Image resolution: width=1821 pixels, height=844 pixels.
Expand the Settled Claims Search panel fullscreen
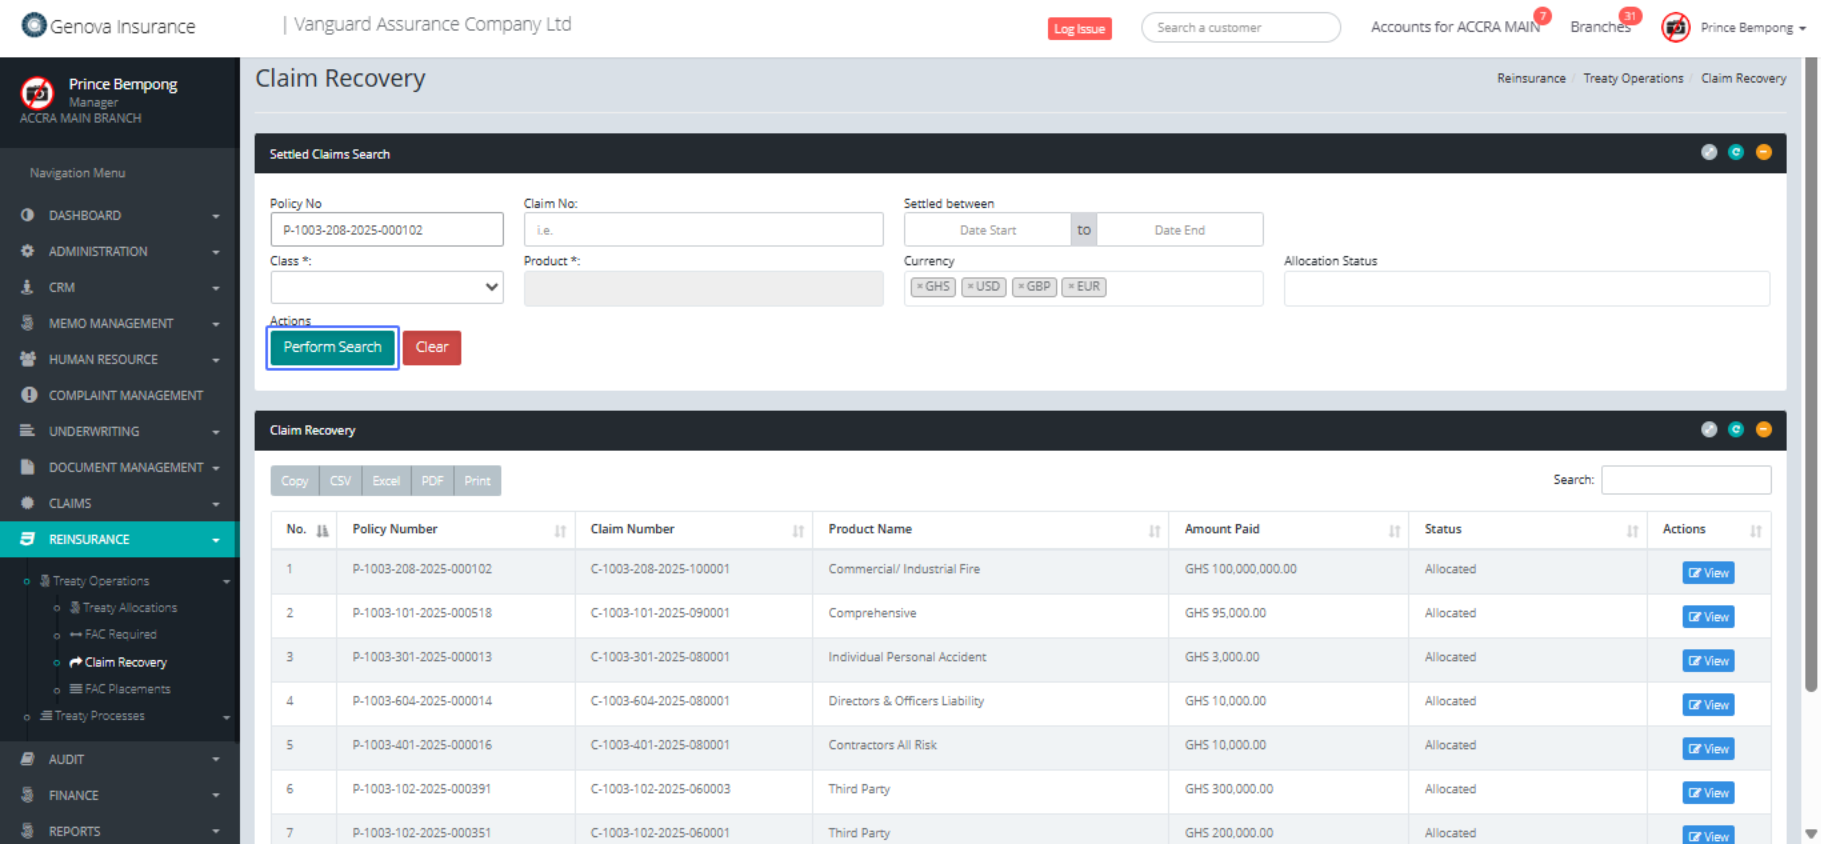pyautogui.click(x=1708, y=152)
